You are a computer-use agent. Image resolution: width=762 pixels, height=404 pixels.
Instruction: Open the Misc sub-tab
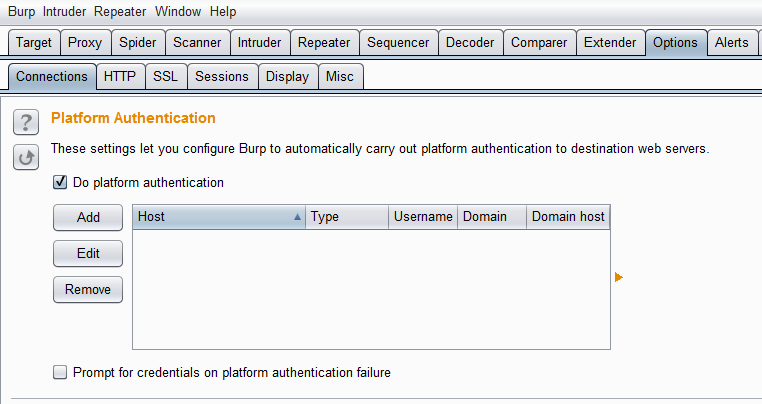340,77
